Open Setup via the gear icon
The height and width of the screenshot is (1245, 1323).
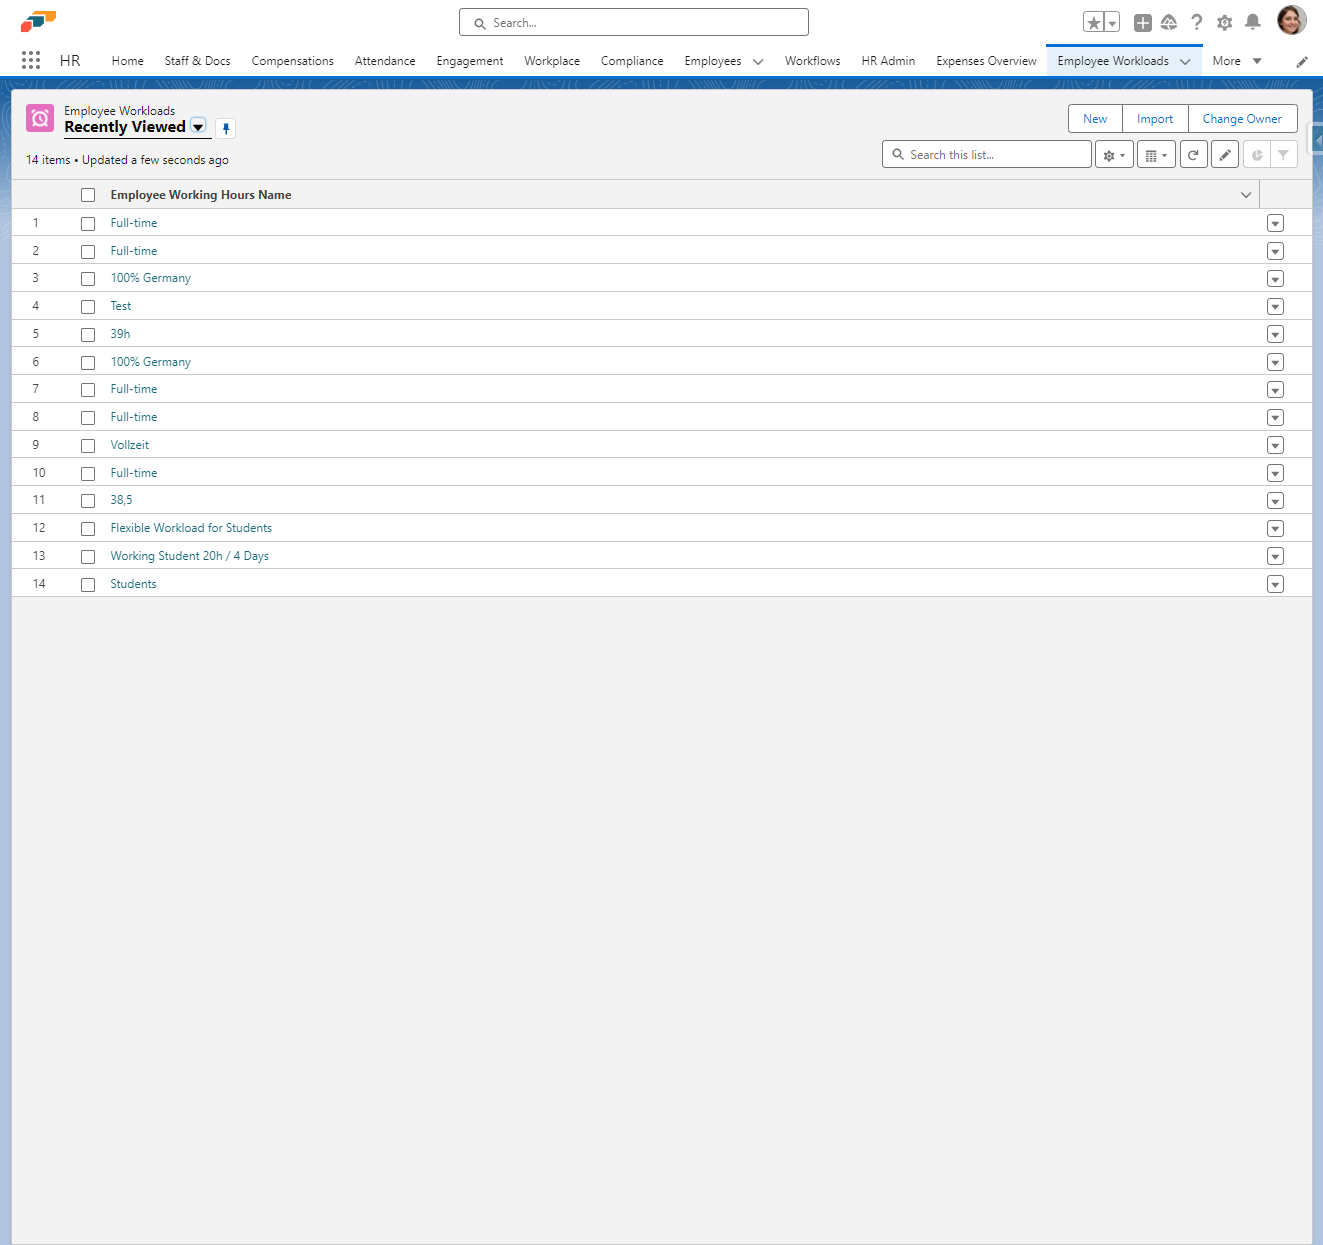coord(1225,22)
